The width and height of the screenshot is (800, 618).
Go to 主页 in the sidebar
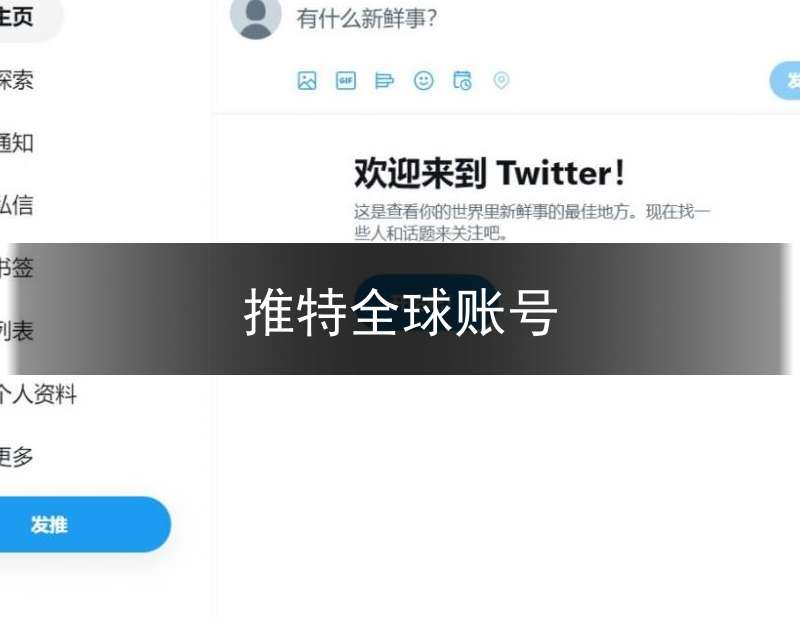[16, 16]
